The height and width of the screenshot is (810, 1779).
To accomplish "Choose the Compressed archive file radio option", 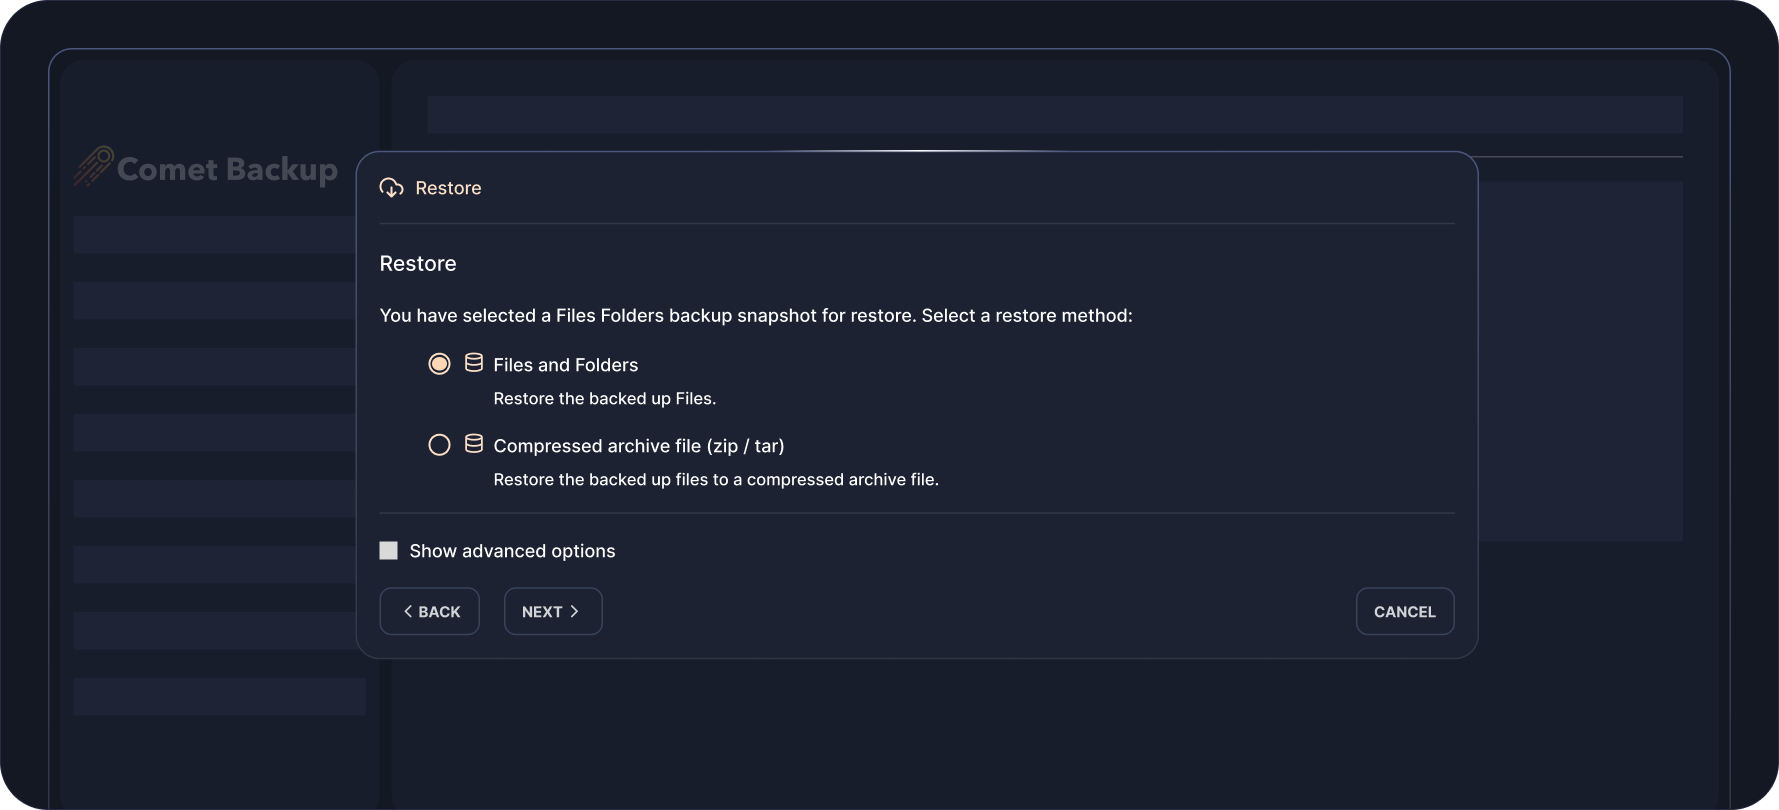I will coord(439,445).
